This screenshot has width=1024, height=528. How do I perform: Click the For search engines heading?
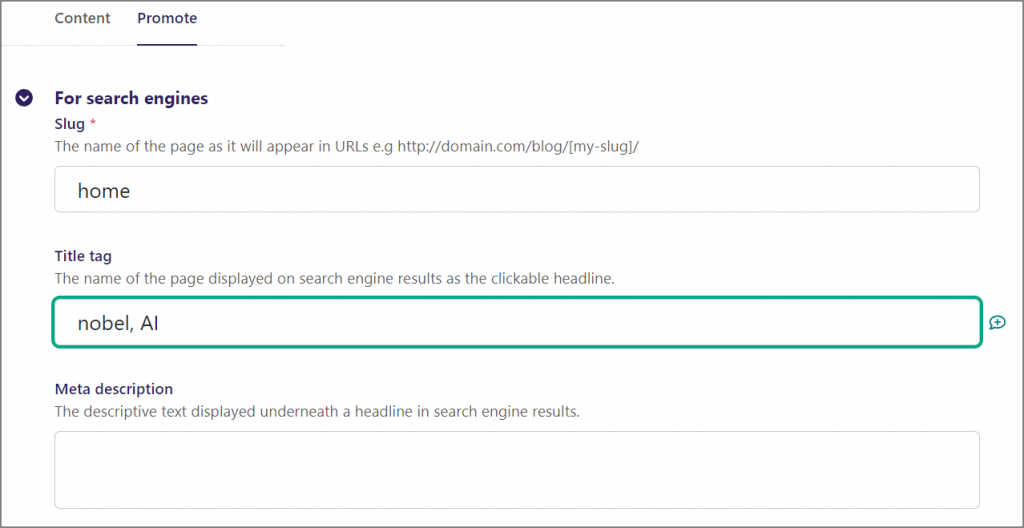pyautogui.click(x=131, y=98)
